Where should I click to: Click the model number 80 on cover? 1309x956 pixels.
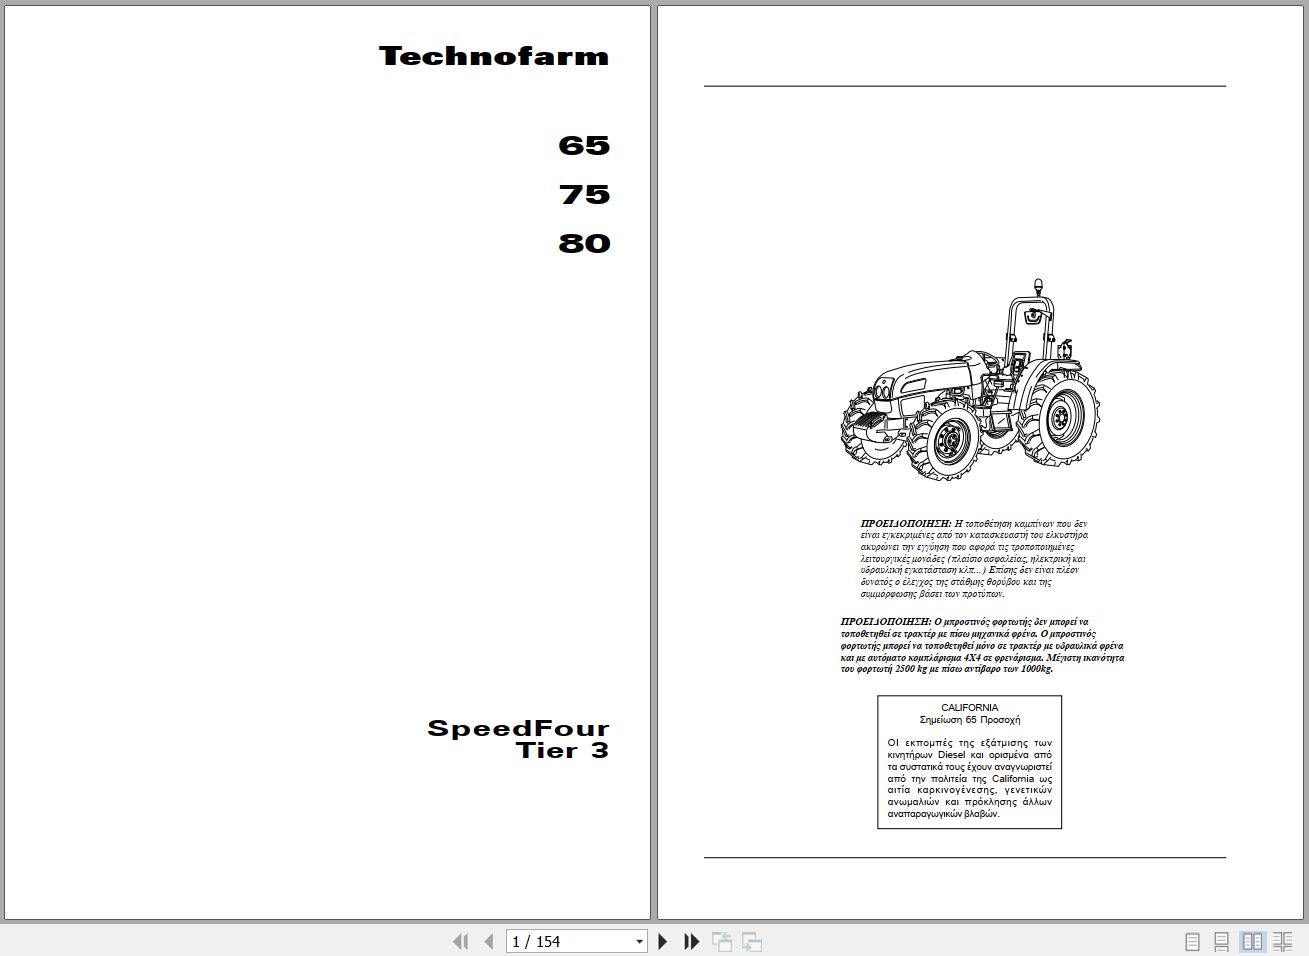click(x=585, y=243)
